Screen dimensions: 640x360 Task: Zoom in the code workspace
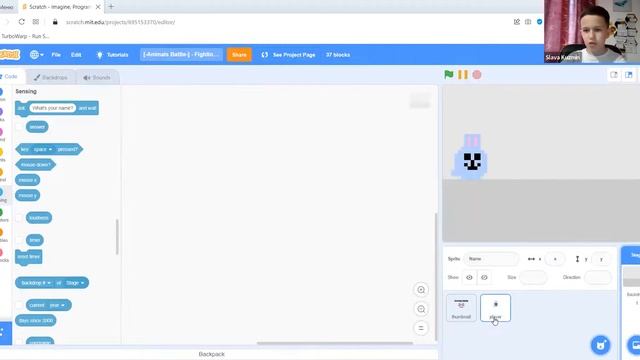pos(421,290)
